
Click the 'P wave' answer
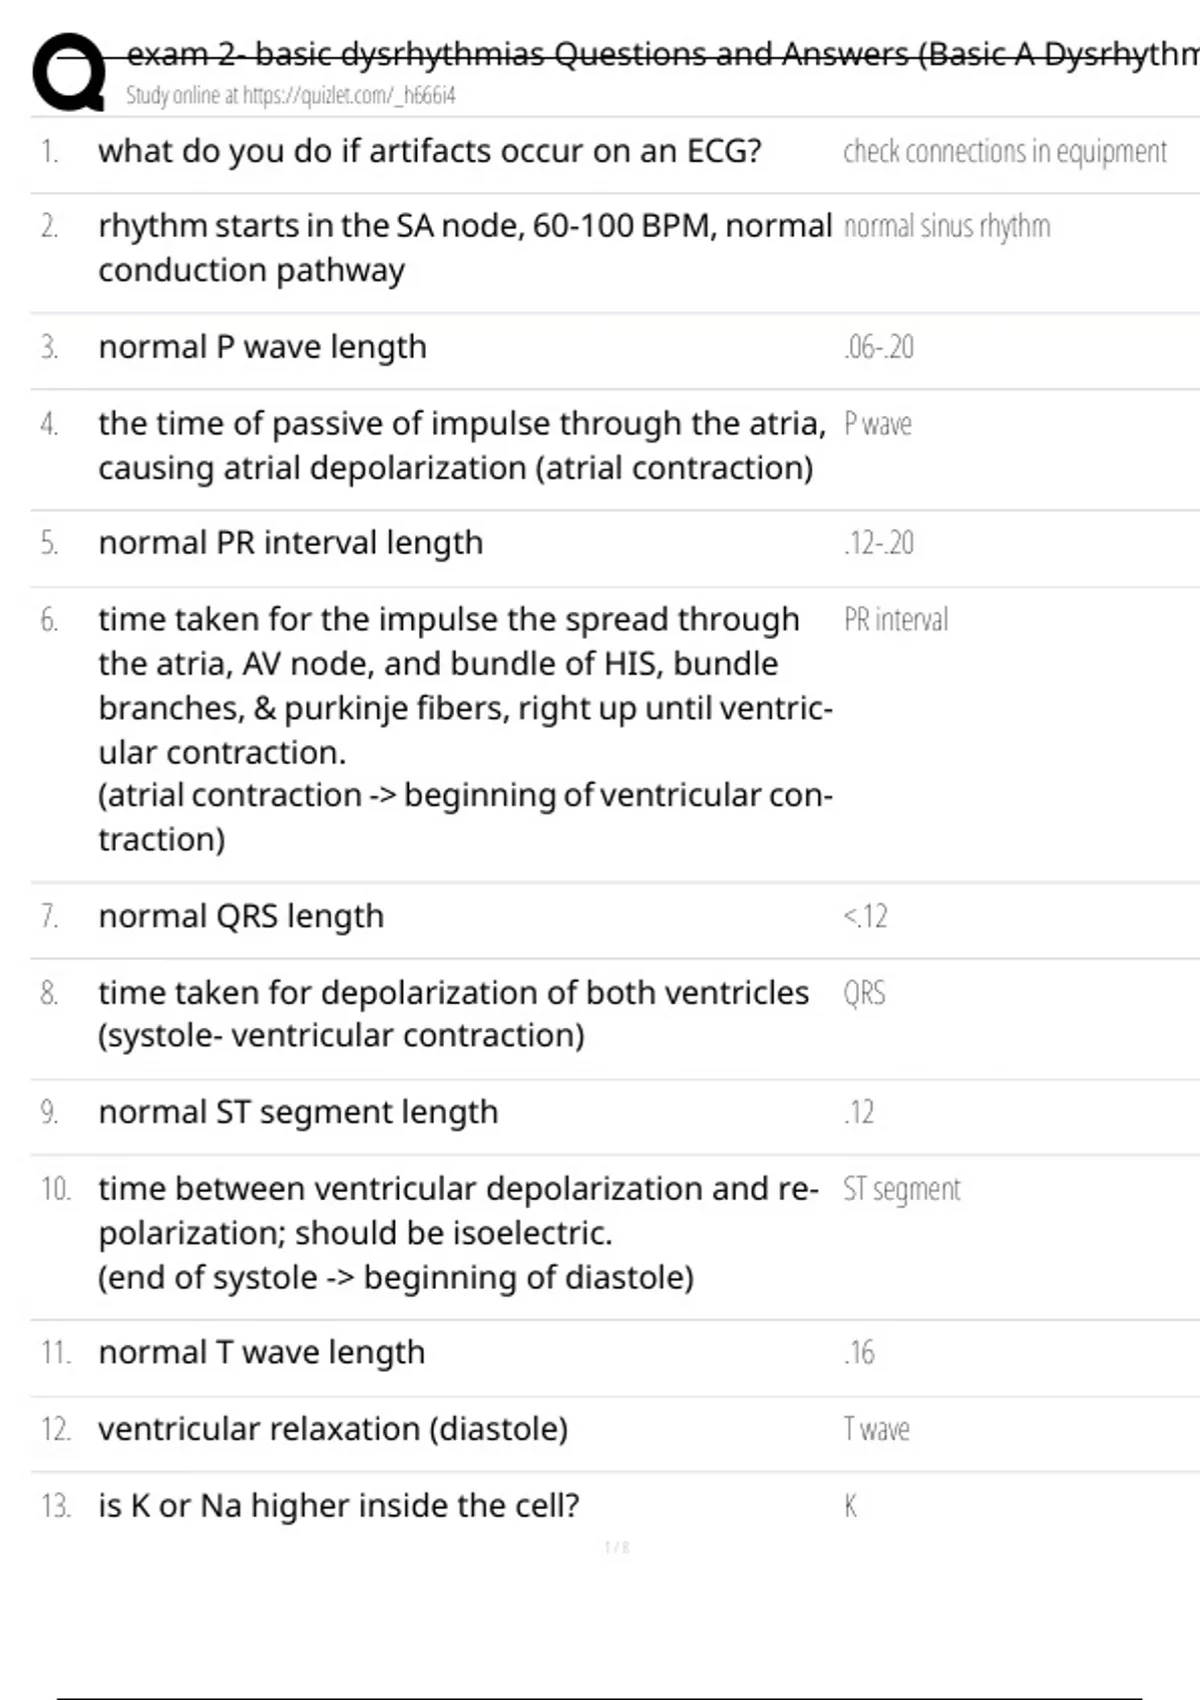877,424
